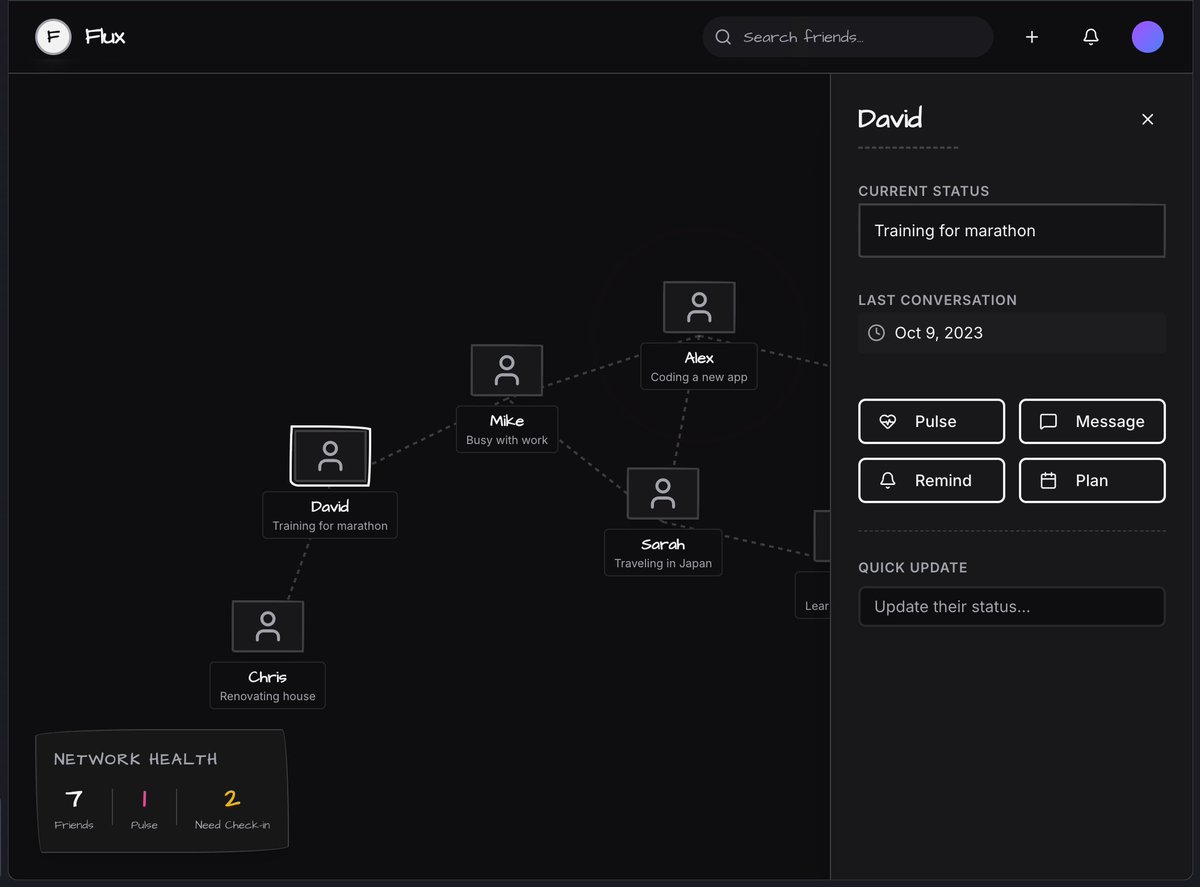
Task: Click the 7 Friends stat
Action: tap(74, 809)
